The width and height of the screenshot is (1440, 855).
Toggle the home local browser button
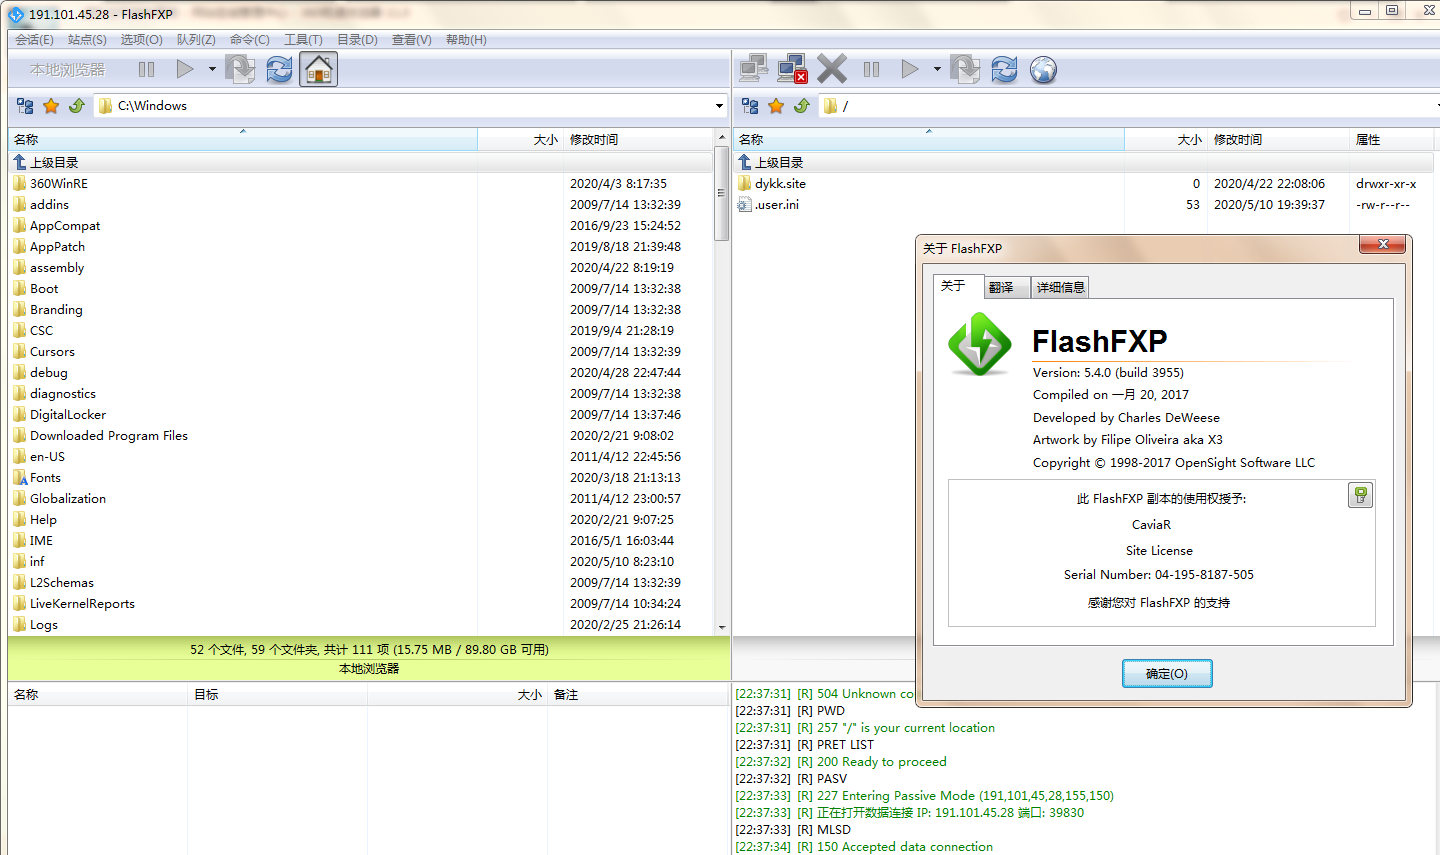click(318, 69)
